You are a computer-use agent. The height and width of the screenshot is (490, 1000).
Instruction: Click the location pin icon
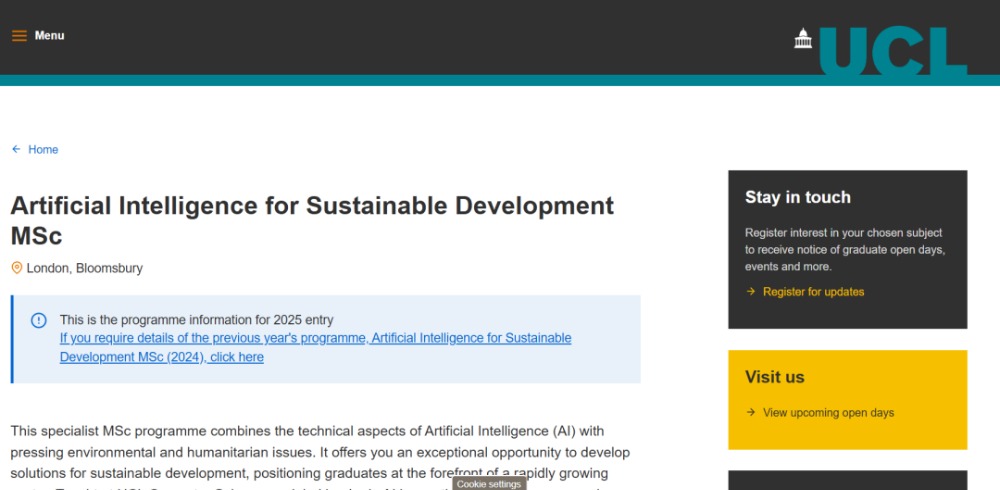pyautogui.click(x=16, y=268)
